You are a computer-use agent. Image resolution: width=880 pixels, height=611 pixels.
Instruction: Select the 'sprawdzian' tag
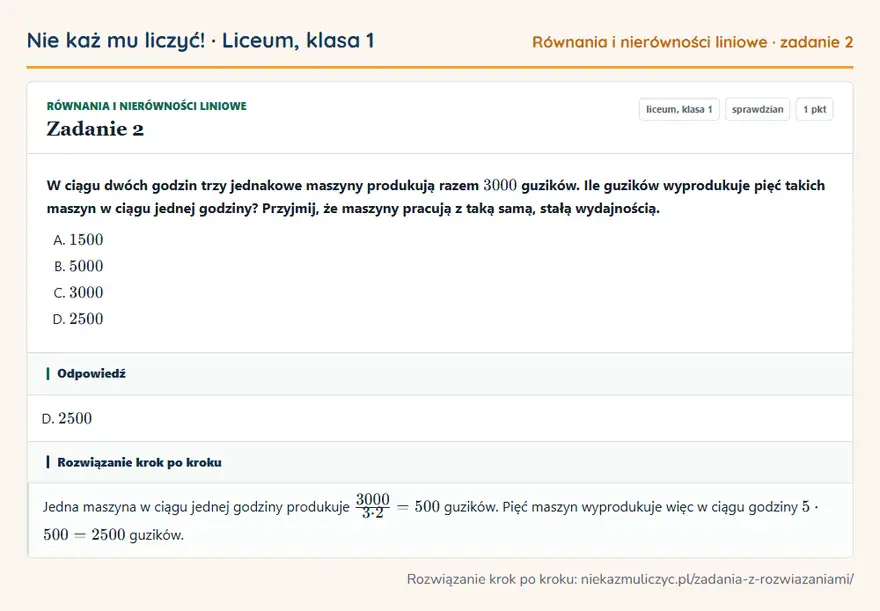[x=758, y=109]
